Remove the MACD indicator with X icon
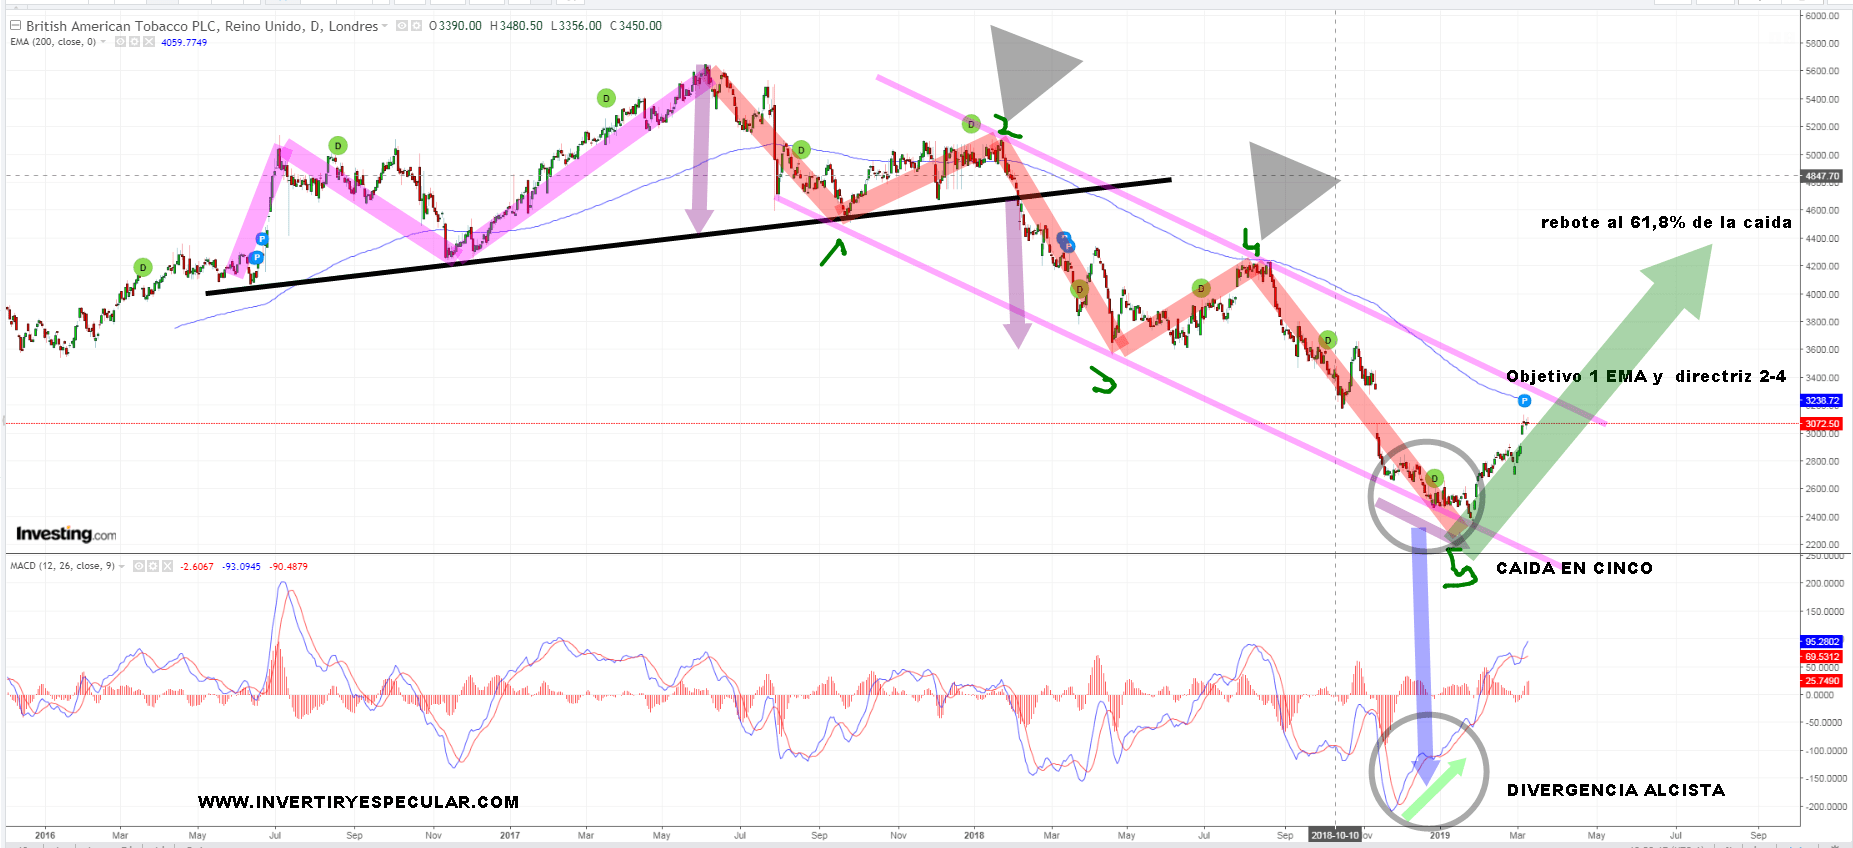This screenshot has width=1853, height=848. click(167, 566)
